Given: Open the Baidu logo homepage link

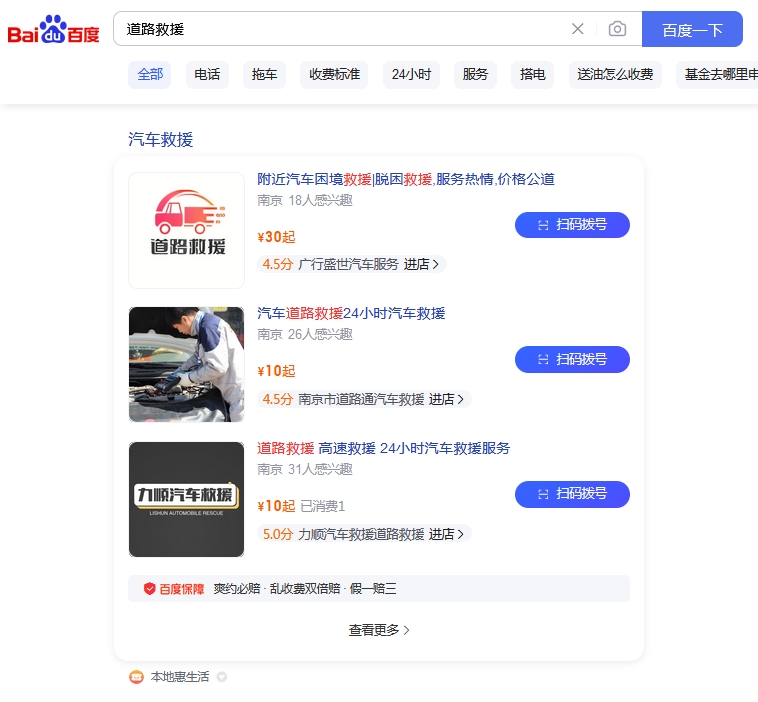Looking at the screenshot, I should coord(53,29).
